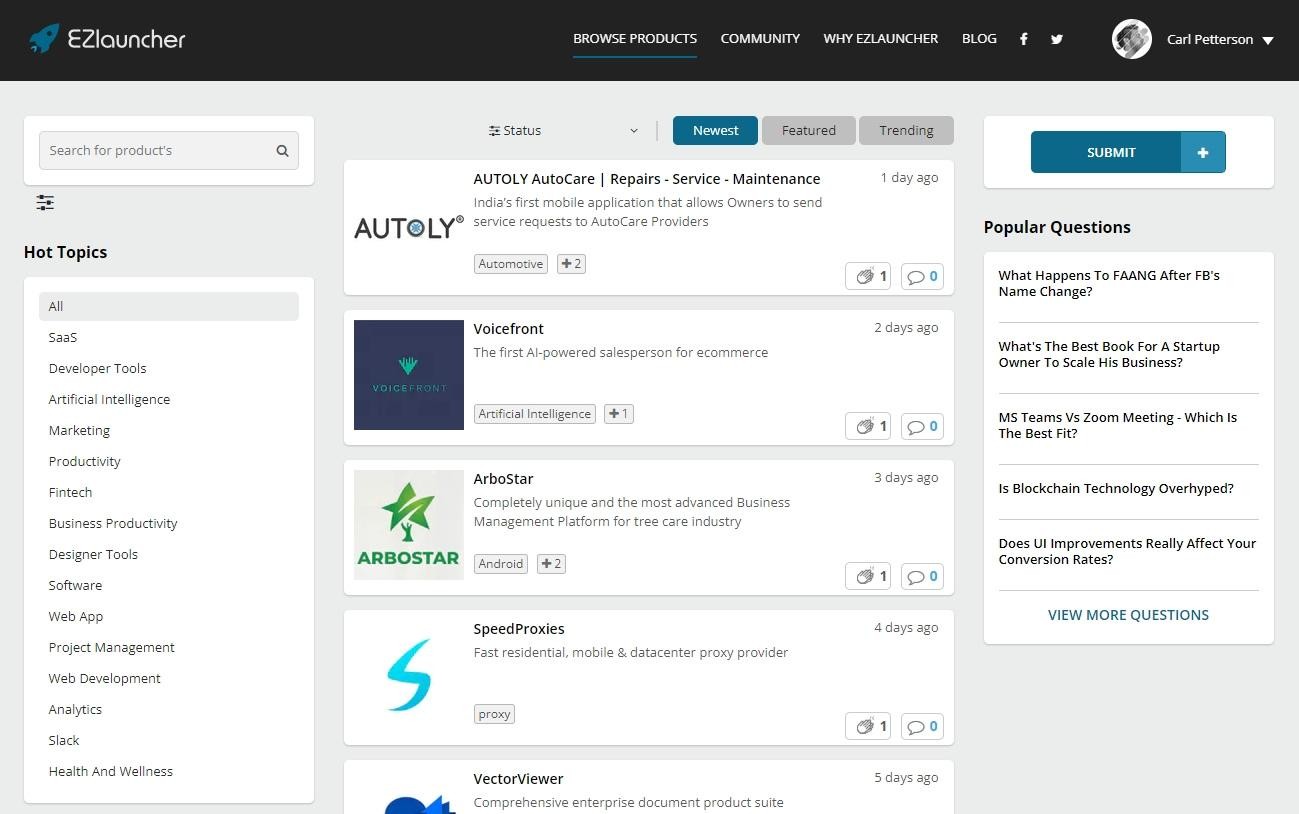Select All in Hot Topics

coord(169,306)
